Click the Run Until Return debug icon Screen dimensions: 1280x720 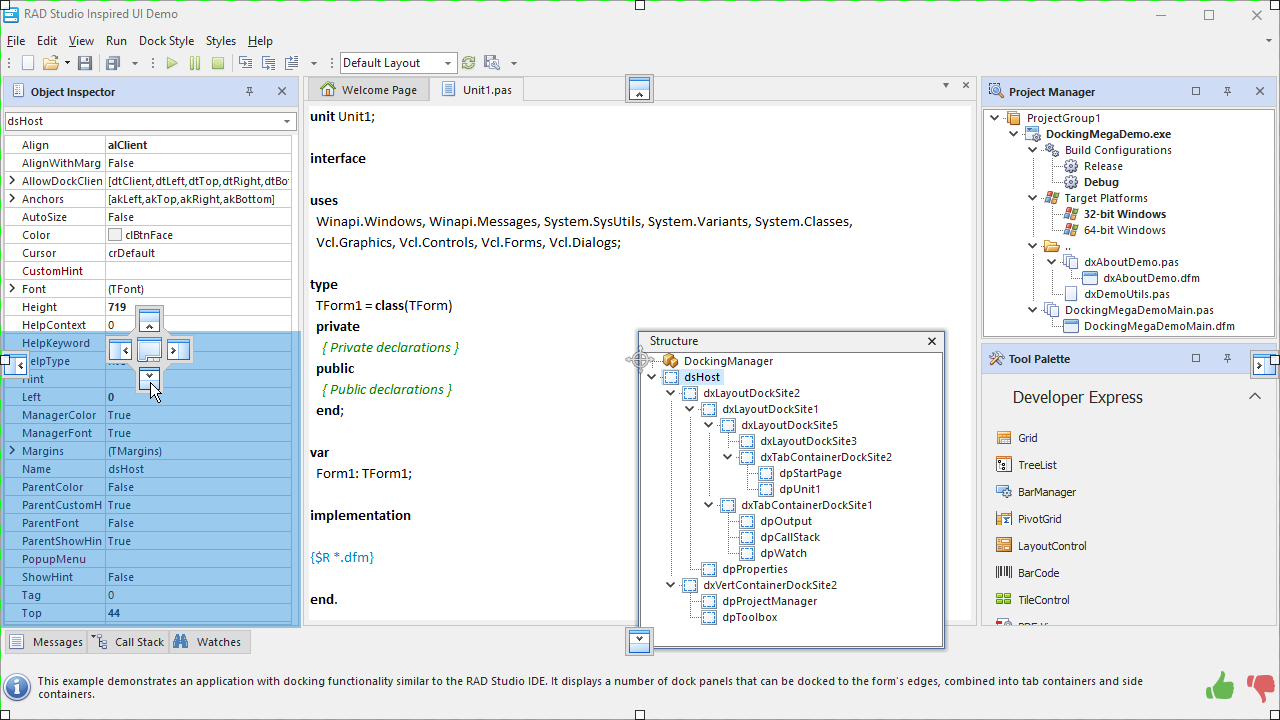pyautogui.click(x=291, y=63)
